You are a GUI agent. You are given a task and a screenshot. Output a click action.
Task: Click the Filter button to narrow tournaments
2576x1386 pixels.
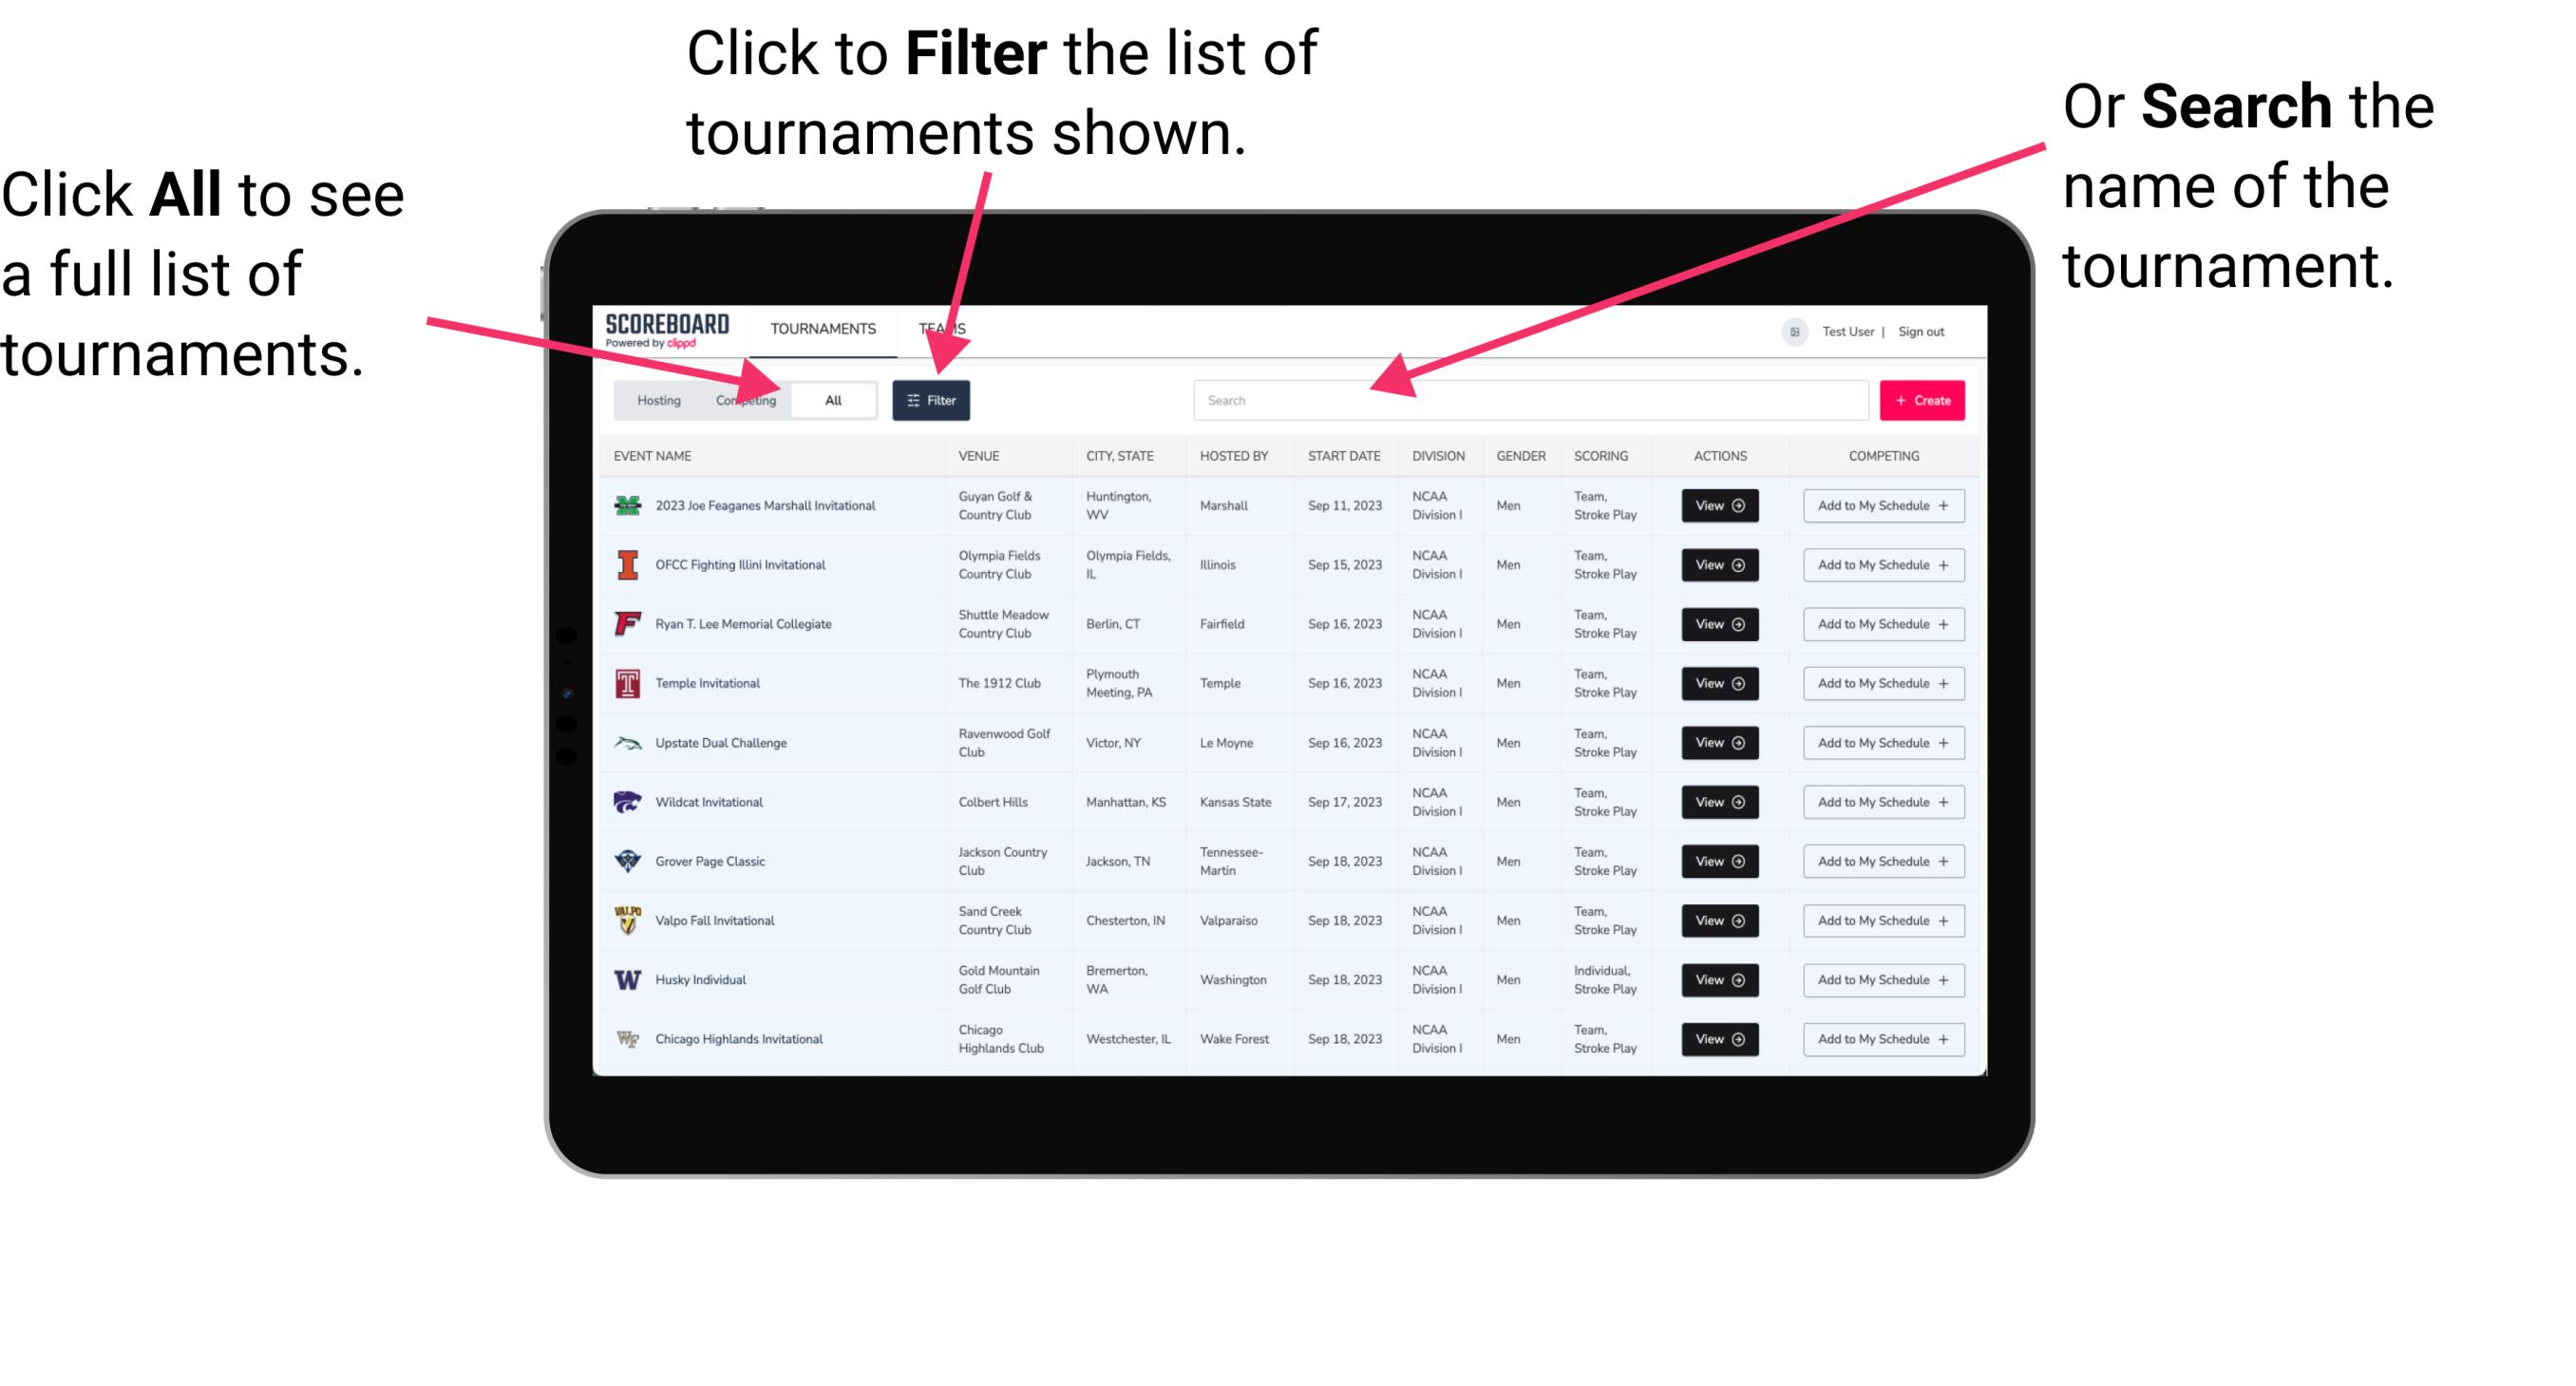[935, 399]
